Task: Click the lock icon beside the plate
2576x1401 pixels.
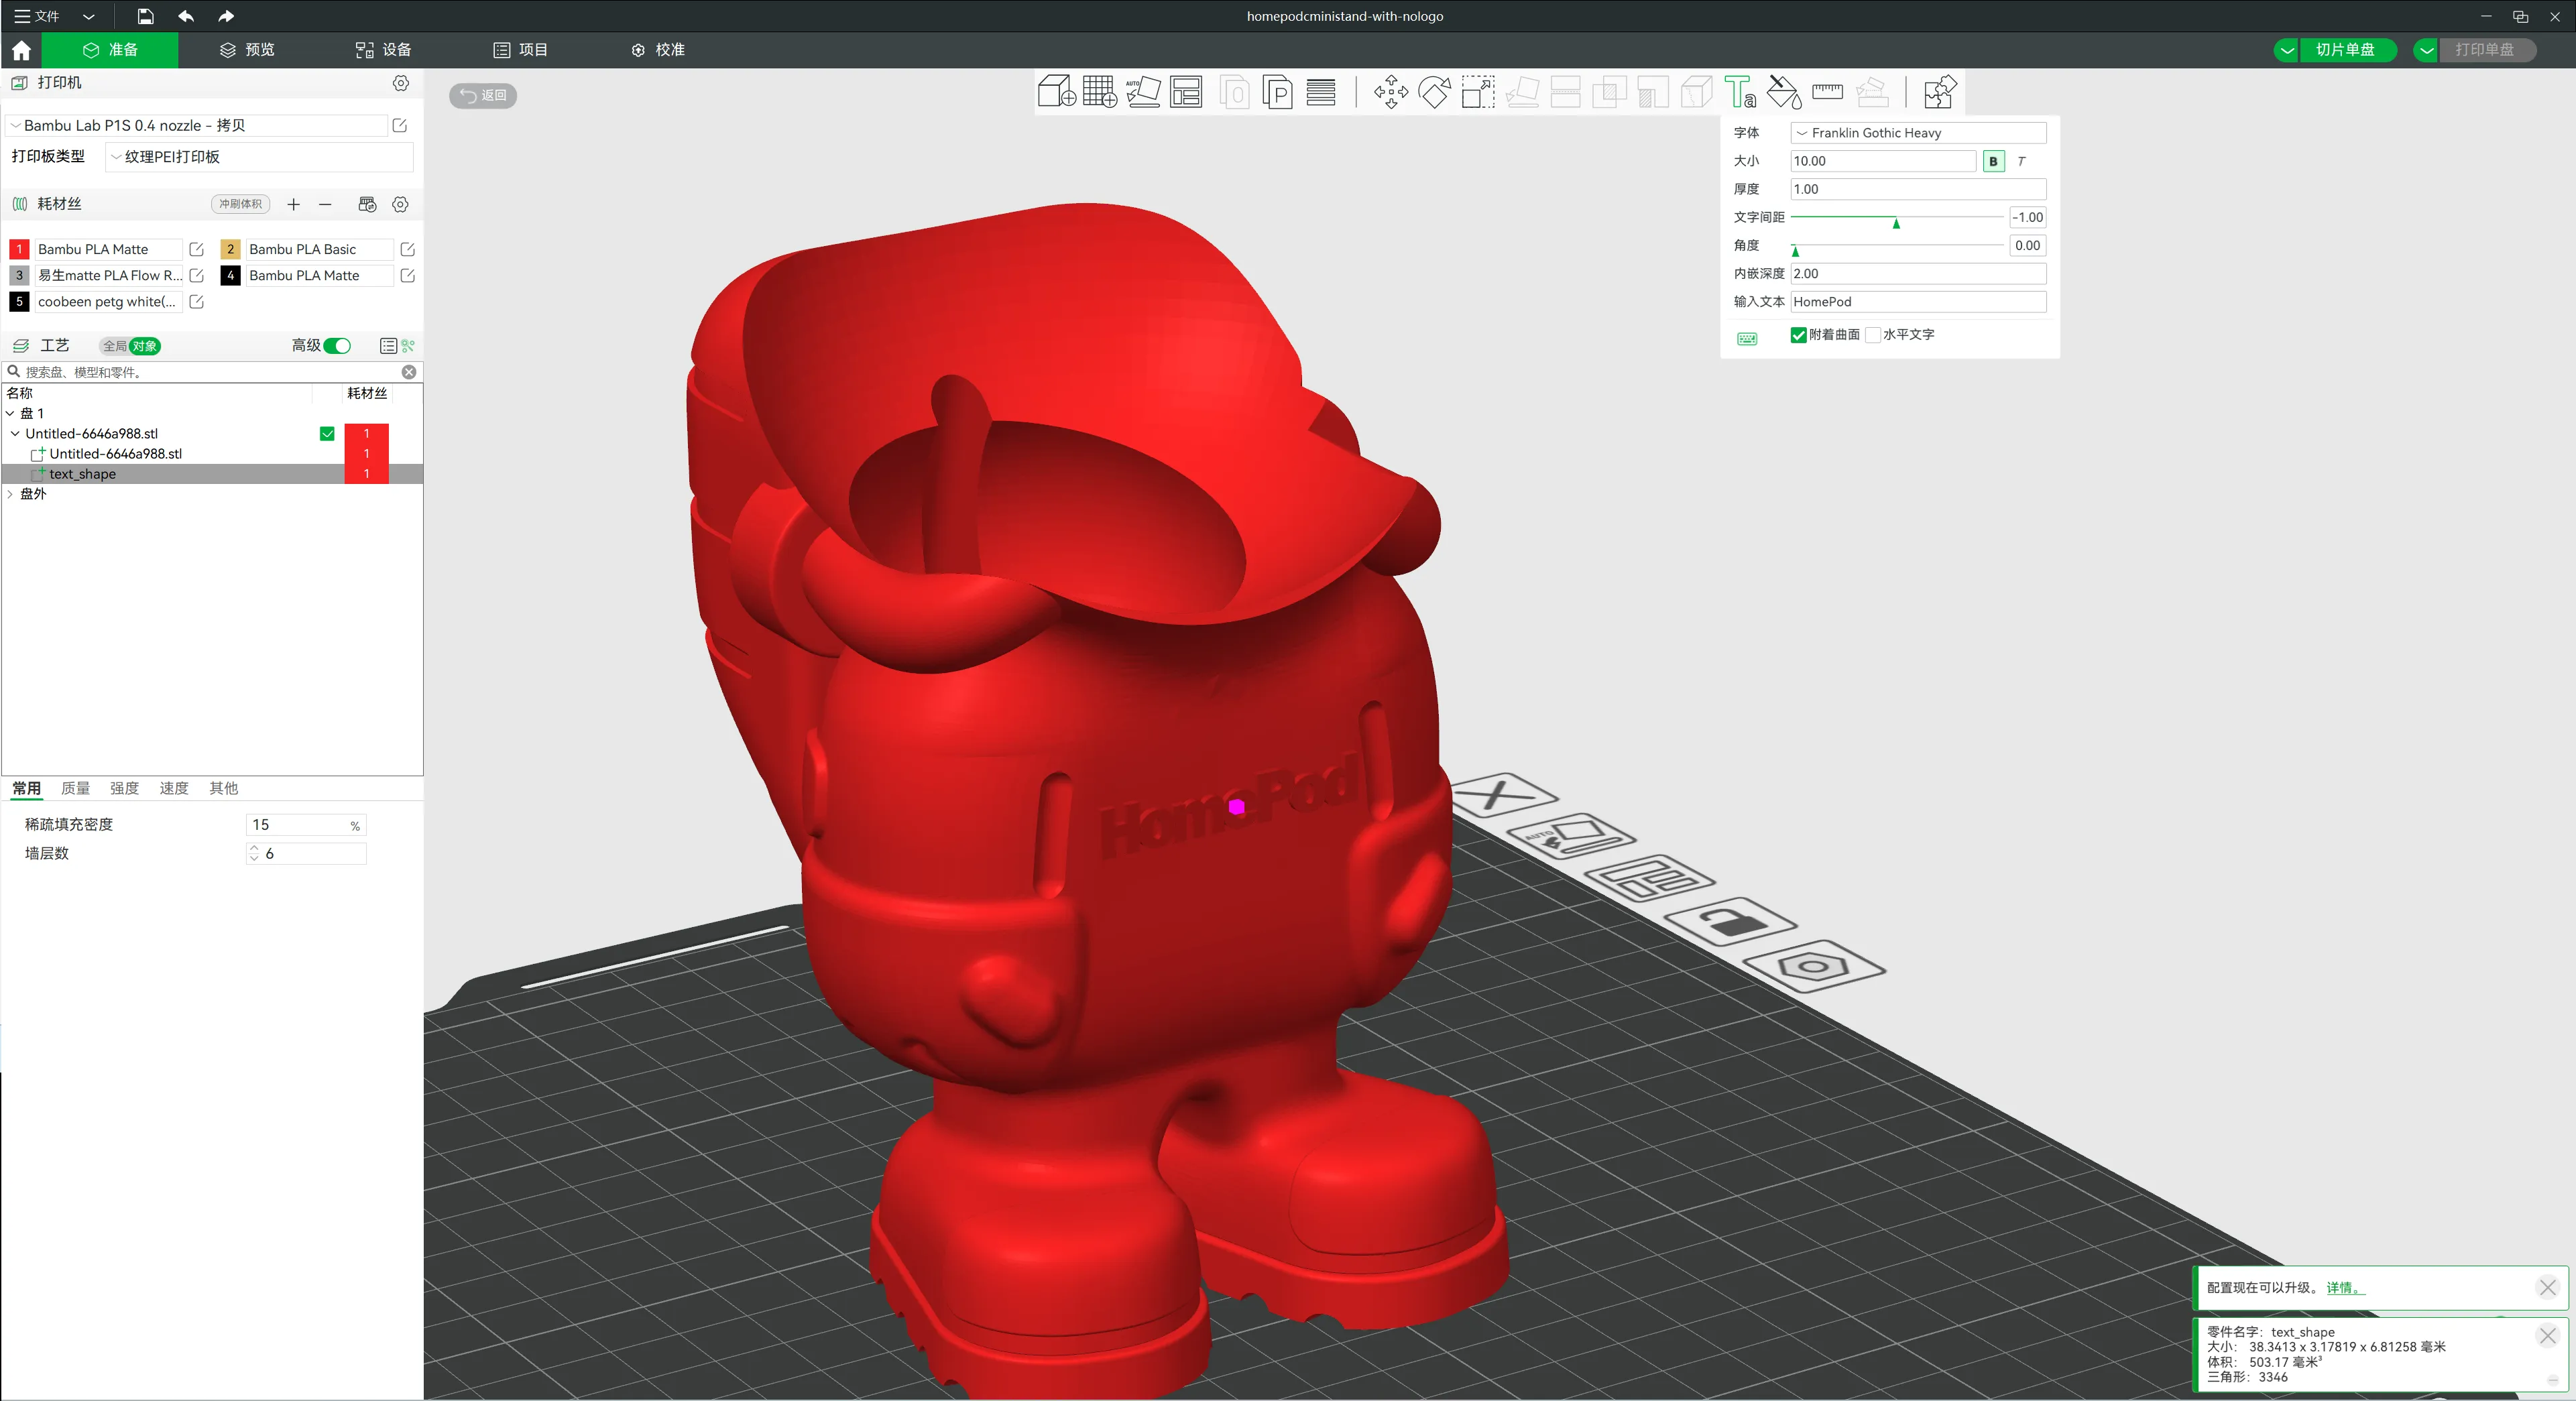Action: click(x=1730, y=921)
